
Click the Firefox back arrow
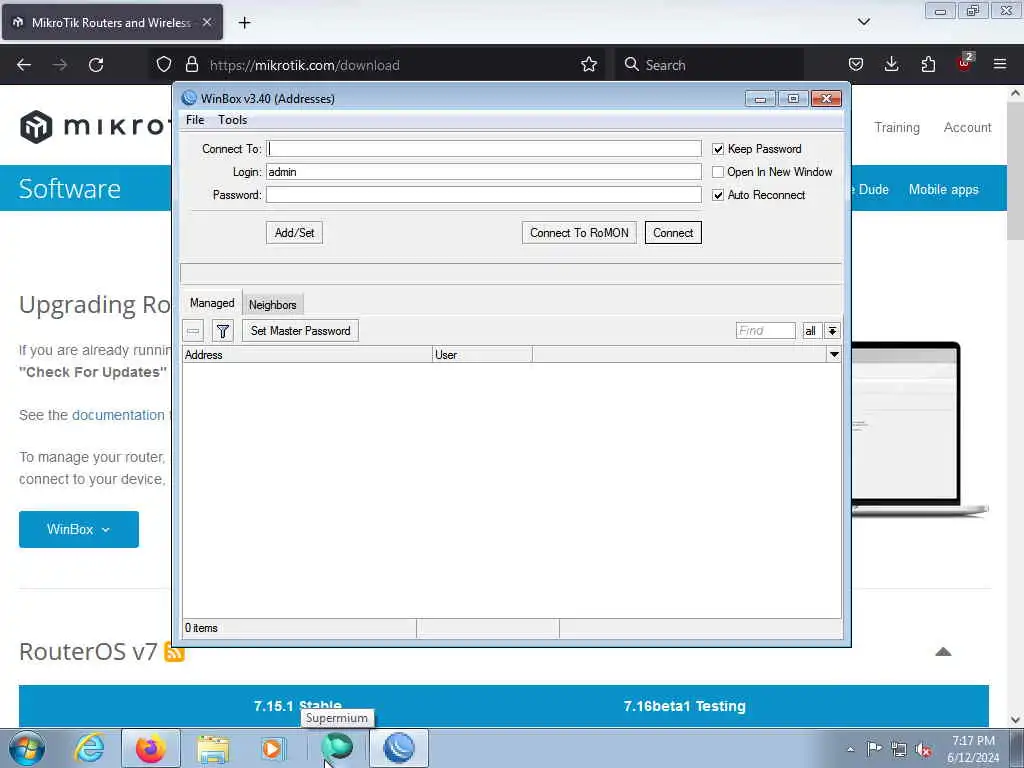pyautogui.click(x=24, y=65)
